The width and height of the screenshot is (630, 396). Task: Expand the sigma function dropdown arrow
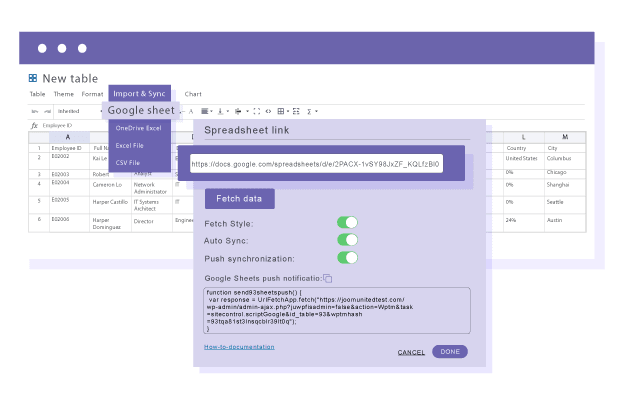(x=317, y=111)
